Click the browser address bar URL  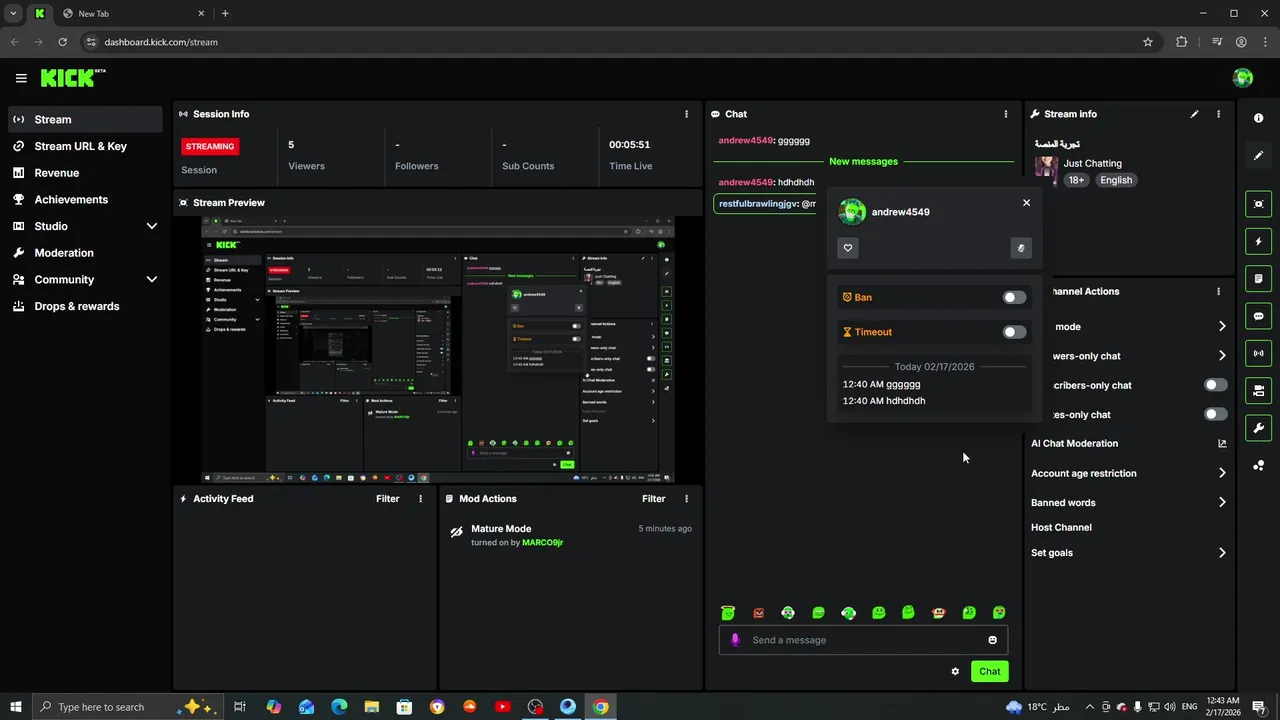pos(161,42)
